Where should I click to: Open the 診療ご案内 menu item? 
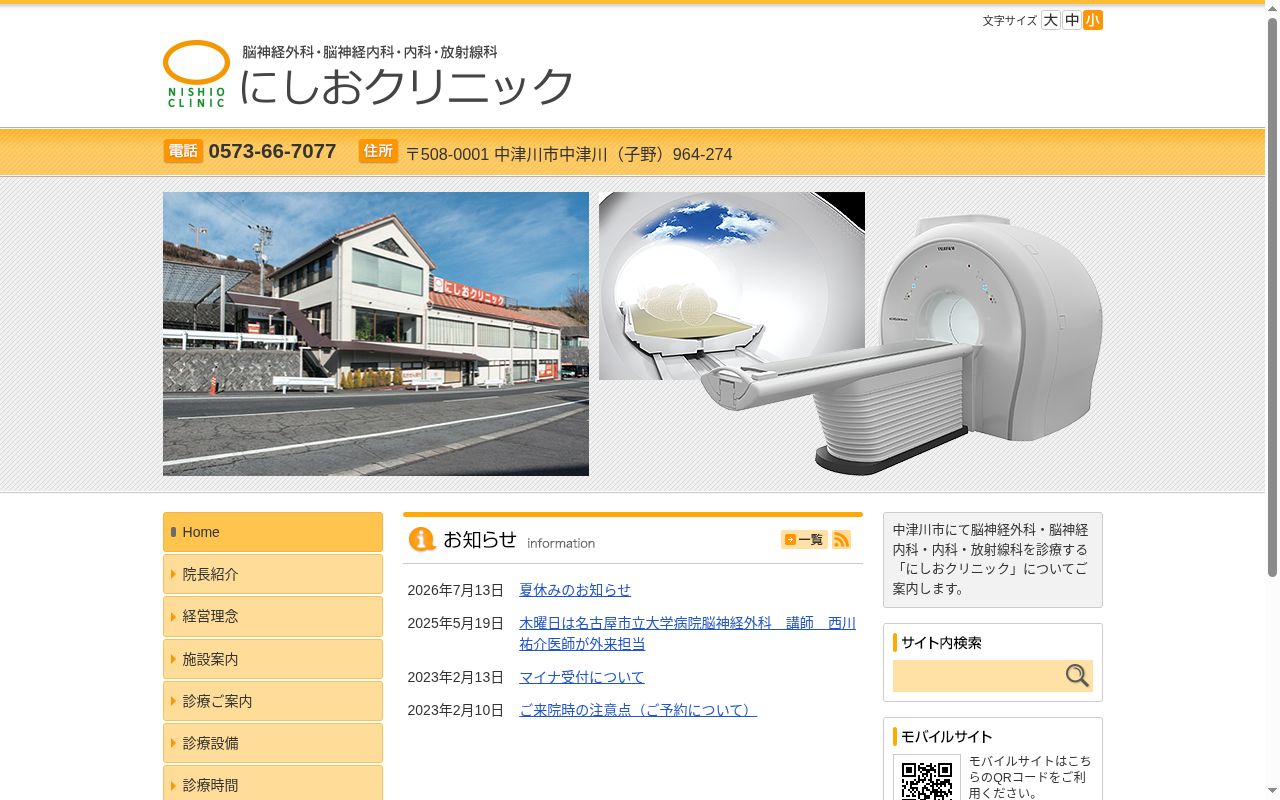273,701
